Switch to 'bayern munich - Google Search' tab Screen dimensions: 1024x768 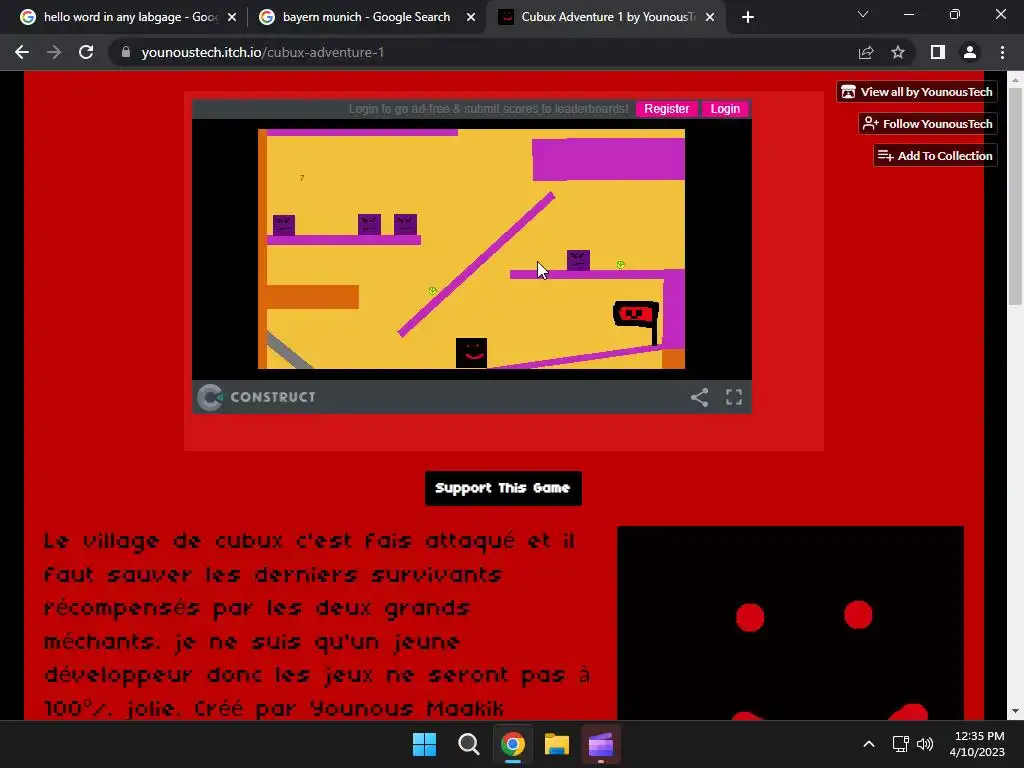[x=367, y=17]
